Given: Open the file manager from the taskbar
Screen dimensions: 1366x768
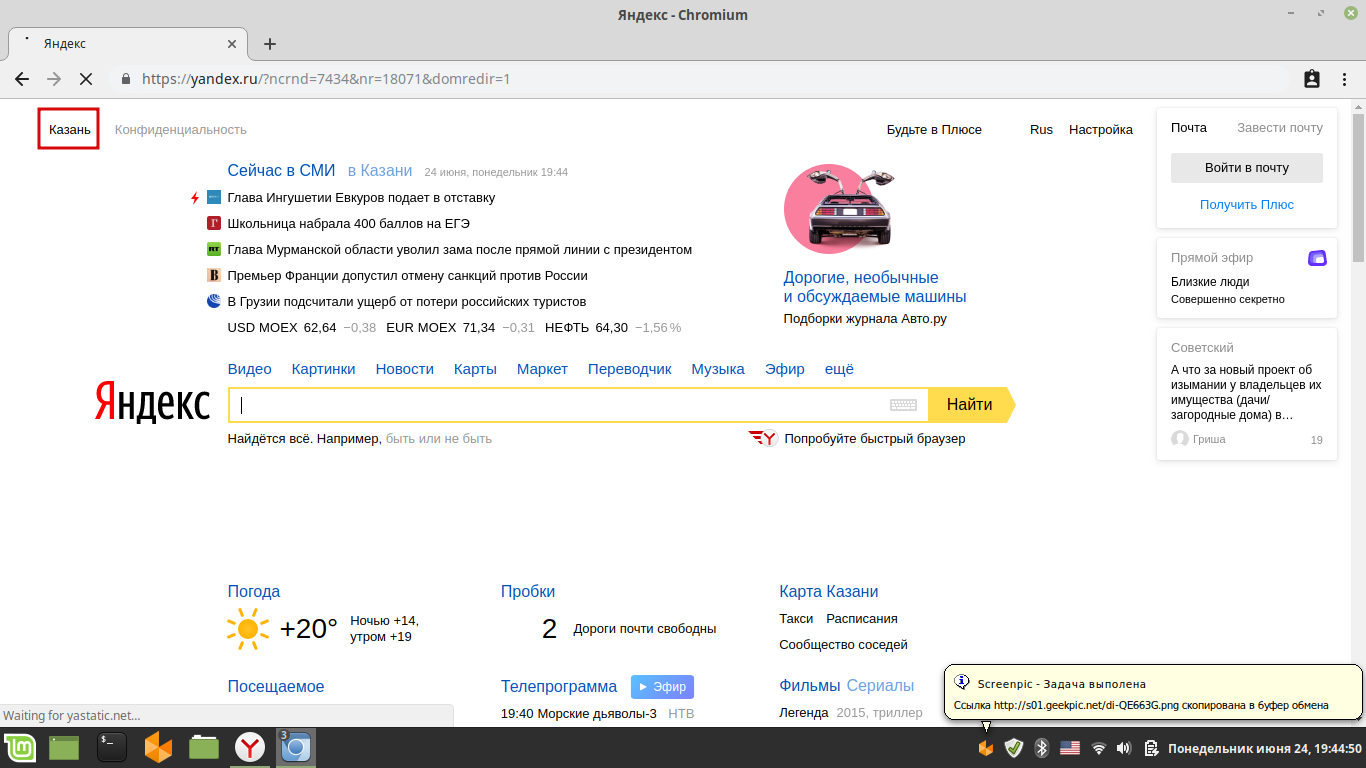Looking at the screenshot, I should (204, 747).
